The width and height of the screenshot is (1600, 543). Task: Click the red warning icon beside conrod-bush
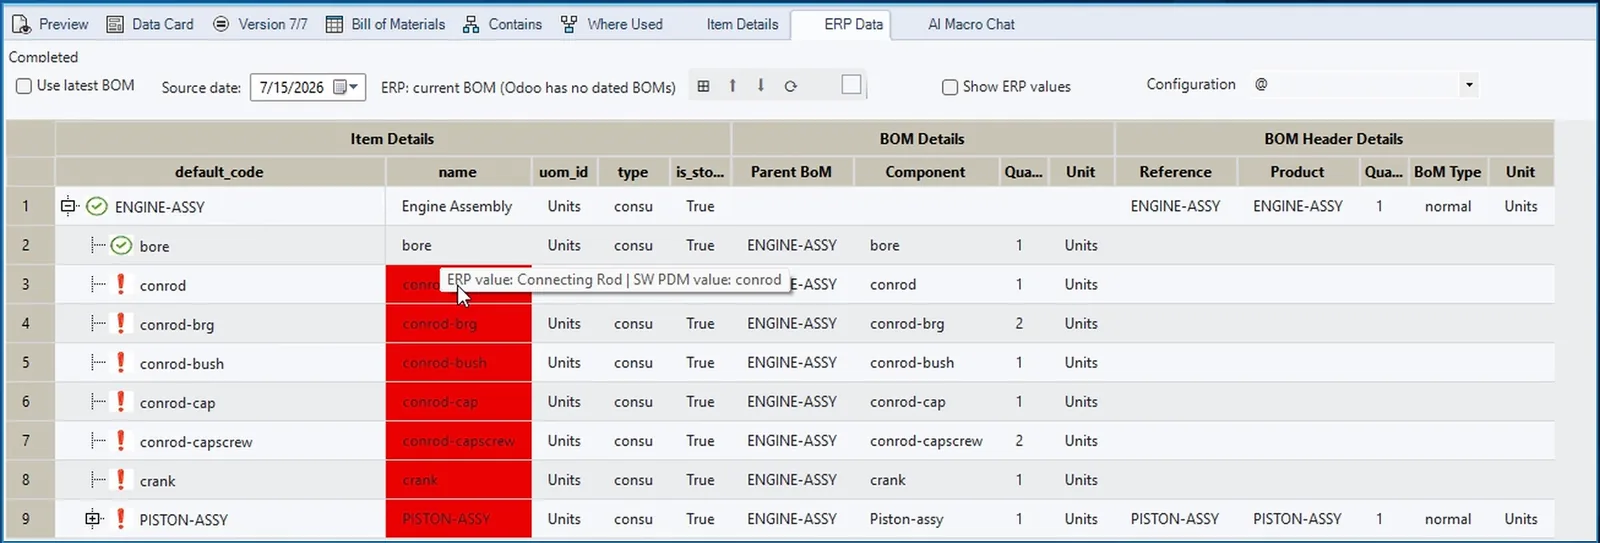(x=121, y=362)
